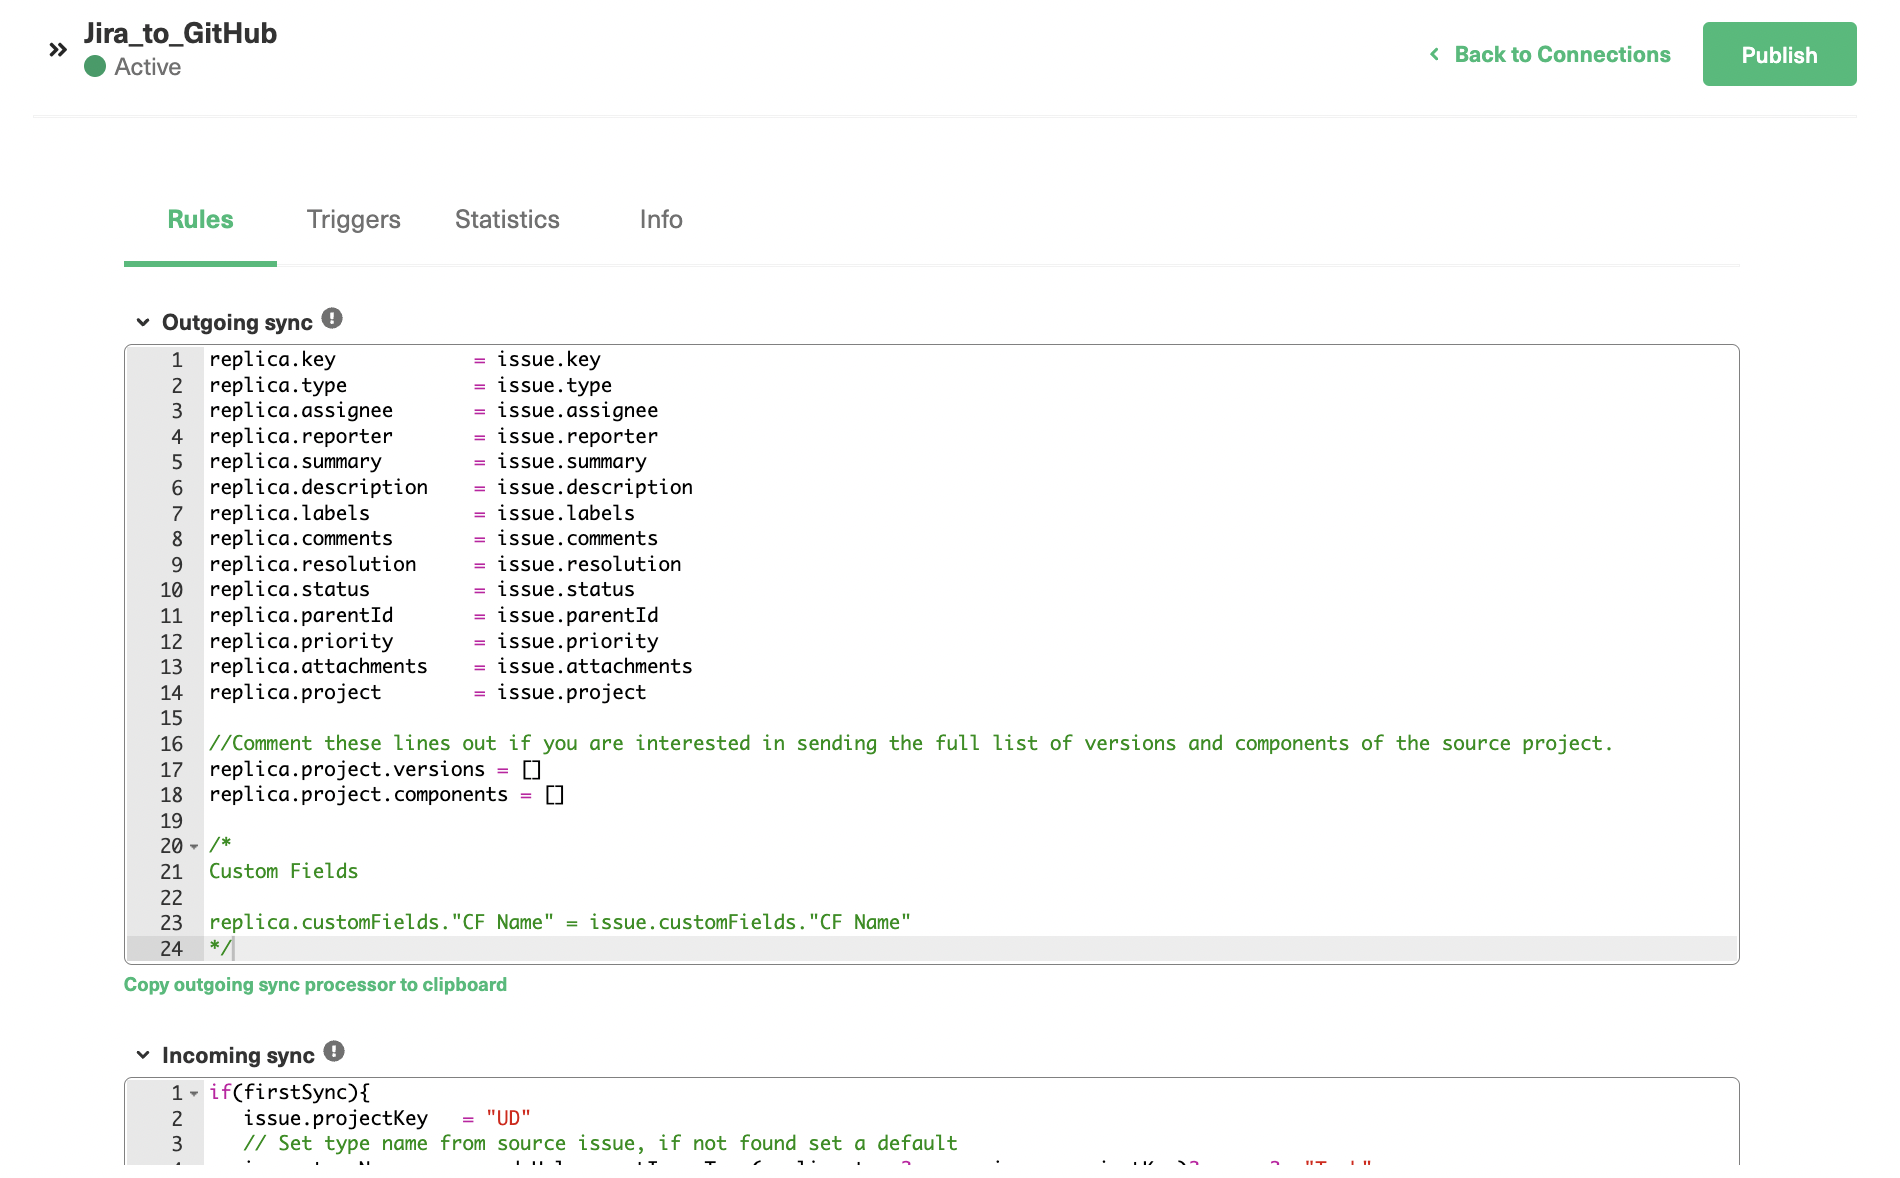
Task: Click the replica.customFields "CF Name" line
Action: click(559, 922)
